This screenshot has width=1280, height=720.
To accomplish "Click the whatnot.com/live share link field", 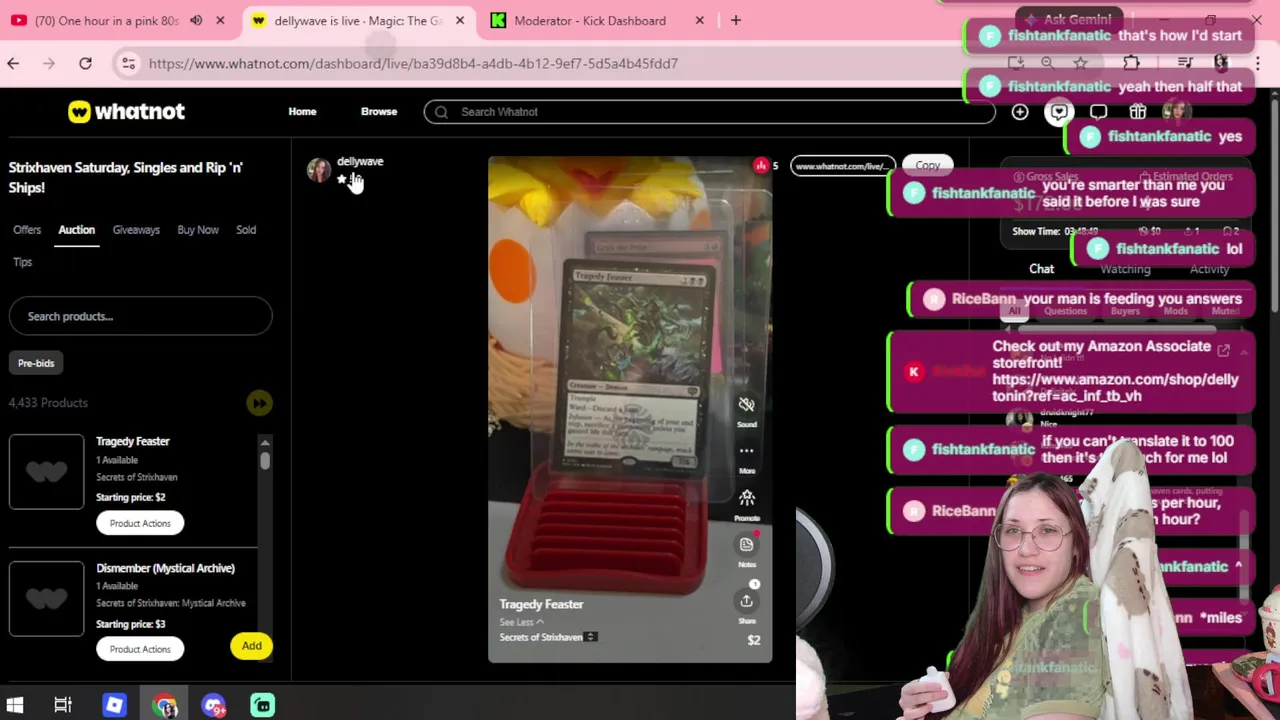I will point(841,166).
